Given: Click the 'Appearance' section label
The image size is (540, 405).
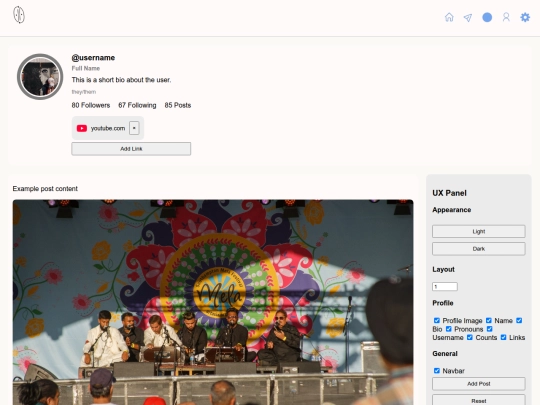Looking at the screenshot, I should click(451, 210).
